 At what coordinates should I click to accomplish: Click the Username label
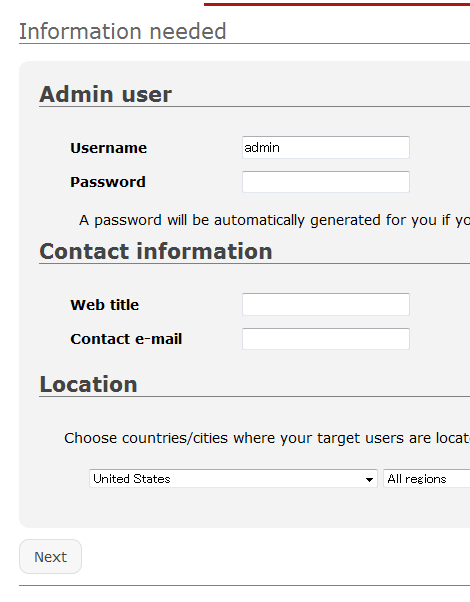click(109, 148)
